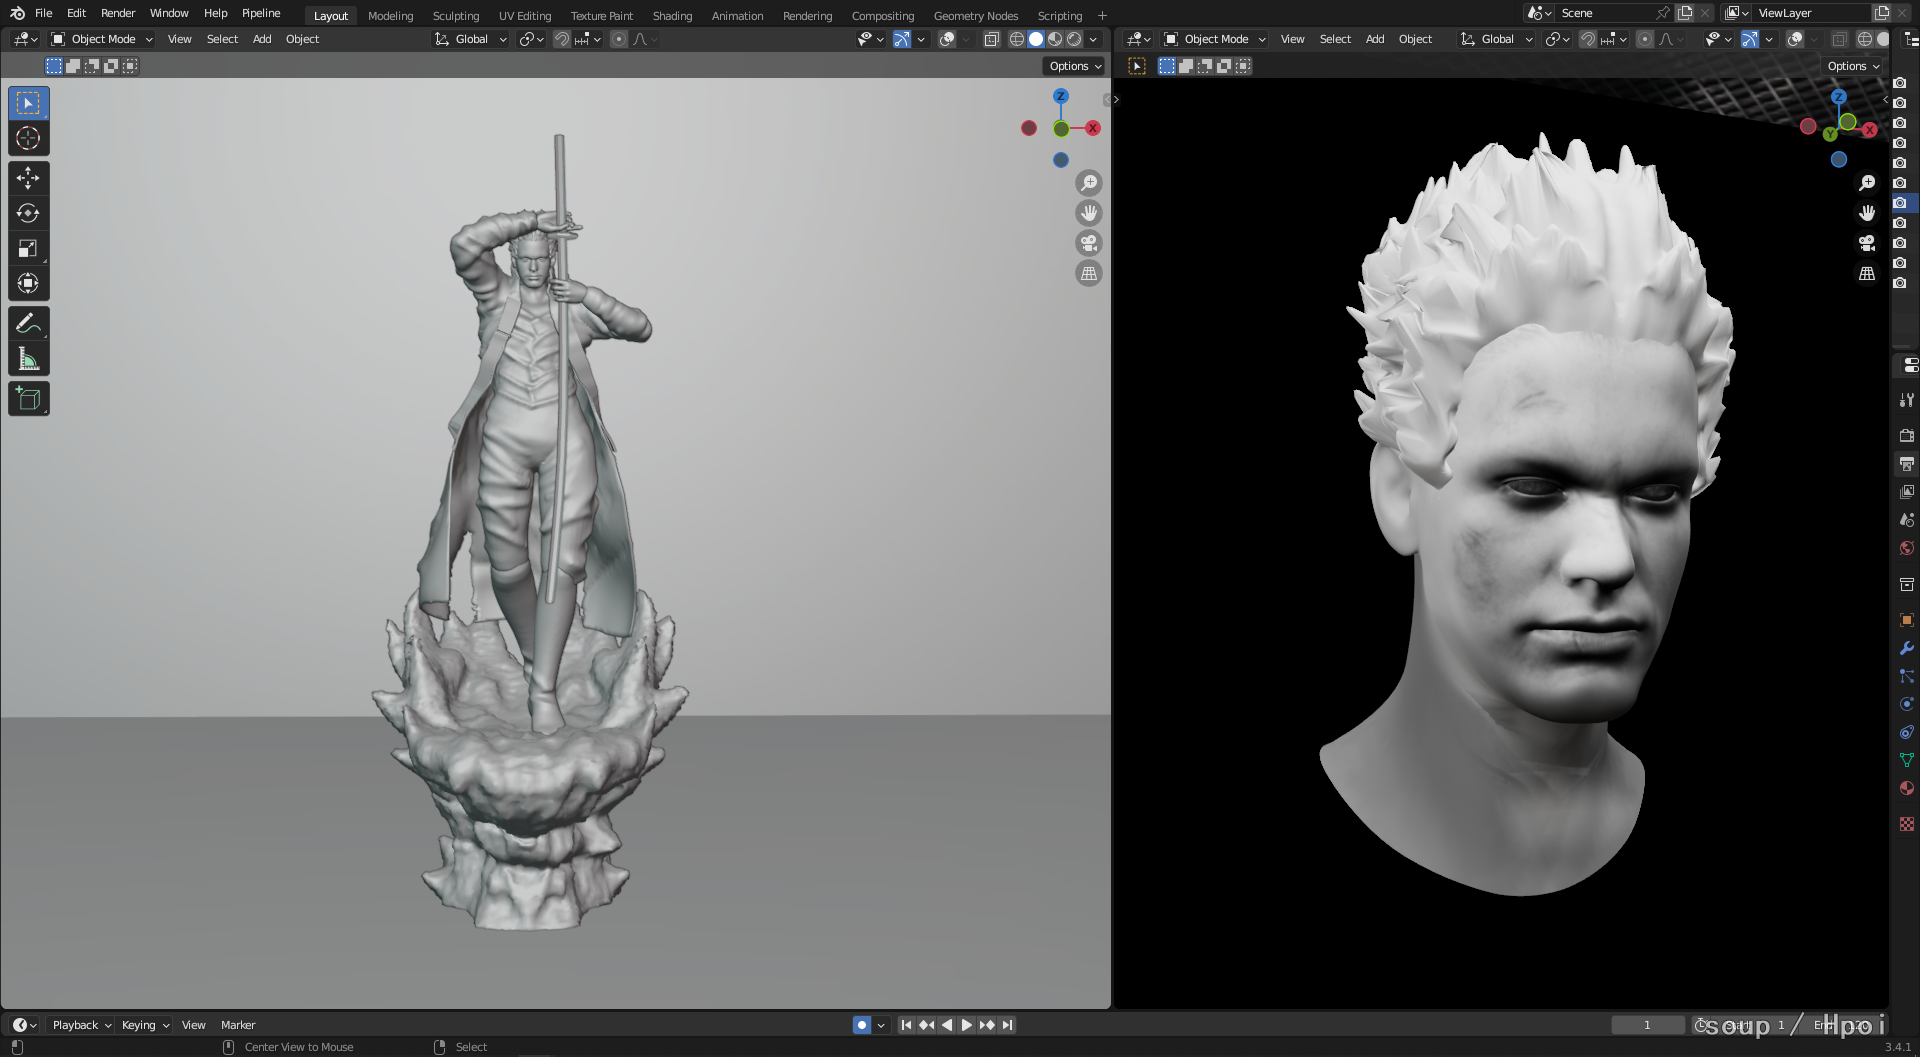Toggle overlays in left viewport
The width and height of the screenshot is (1920, 1057).
coord(947,39)
